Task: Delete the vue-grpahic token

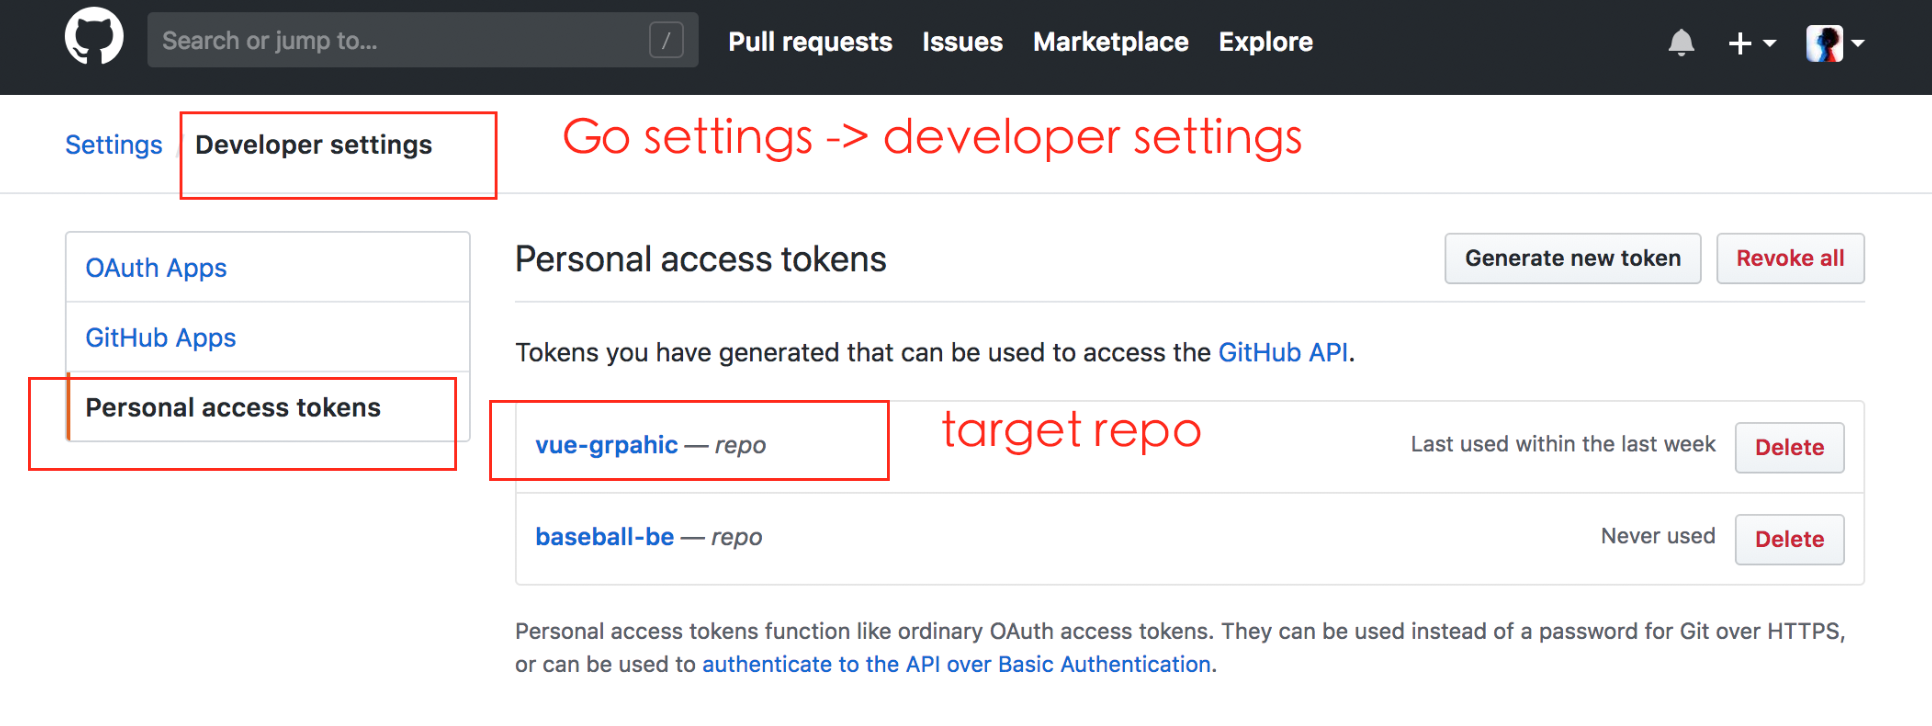Action: (1789, 447)
